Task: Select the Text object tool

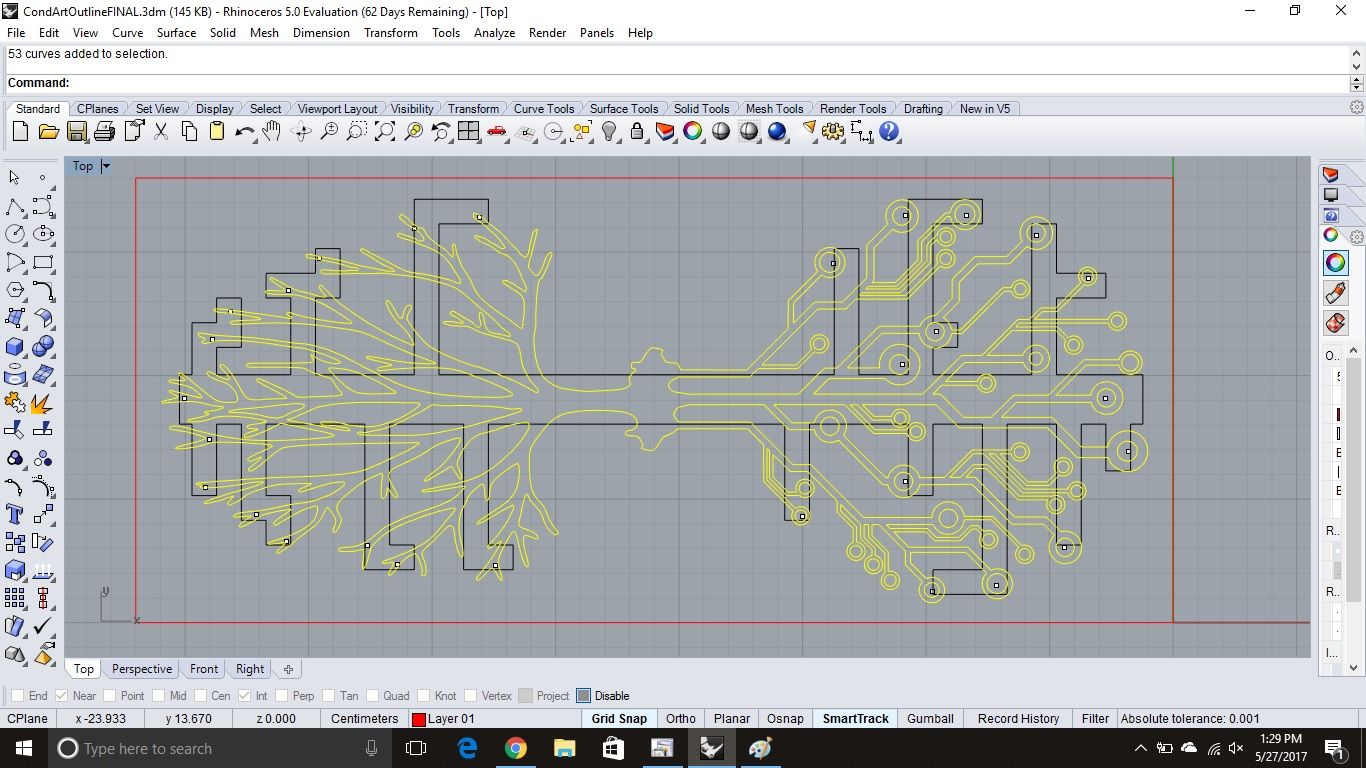Action: click(x=15, y=514)
